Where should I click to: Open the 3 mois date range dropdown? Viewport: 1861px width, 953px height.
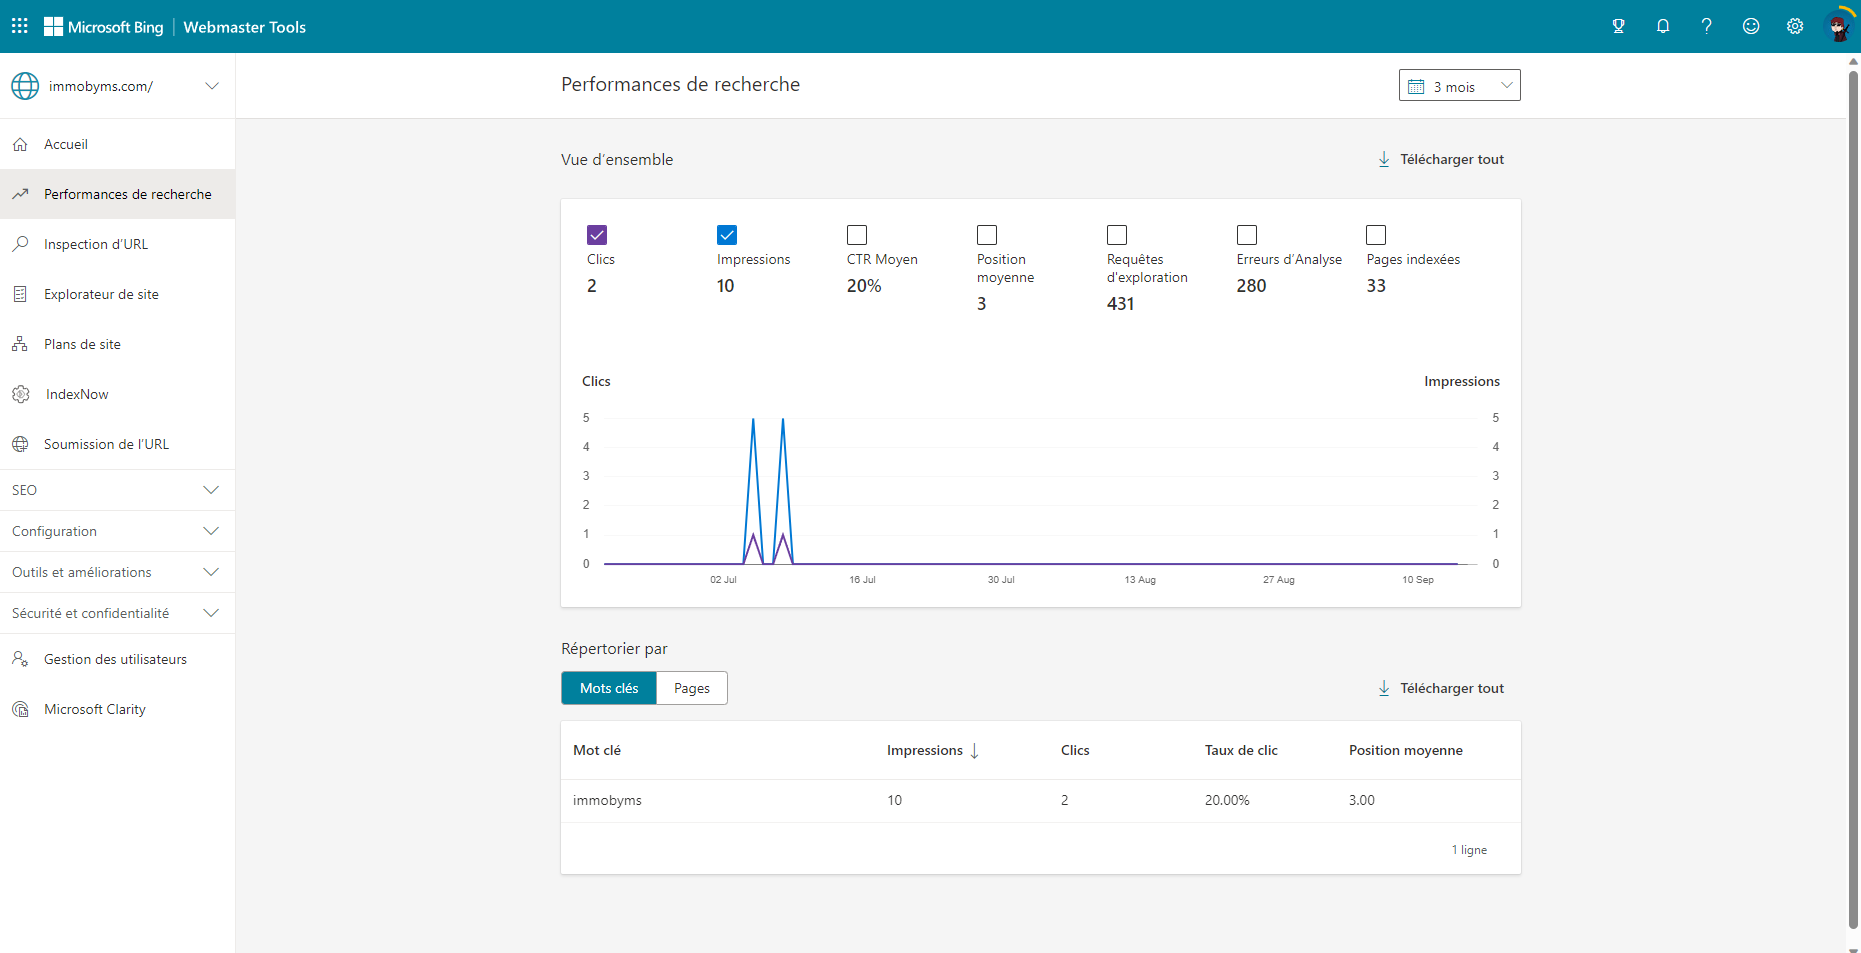(1459, 86)
